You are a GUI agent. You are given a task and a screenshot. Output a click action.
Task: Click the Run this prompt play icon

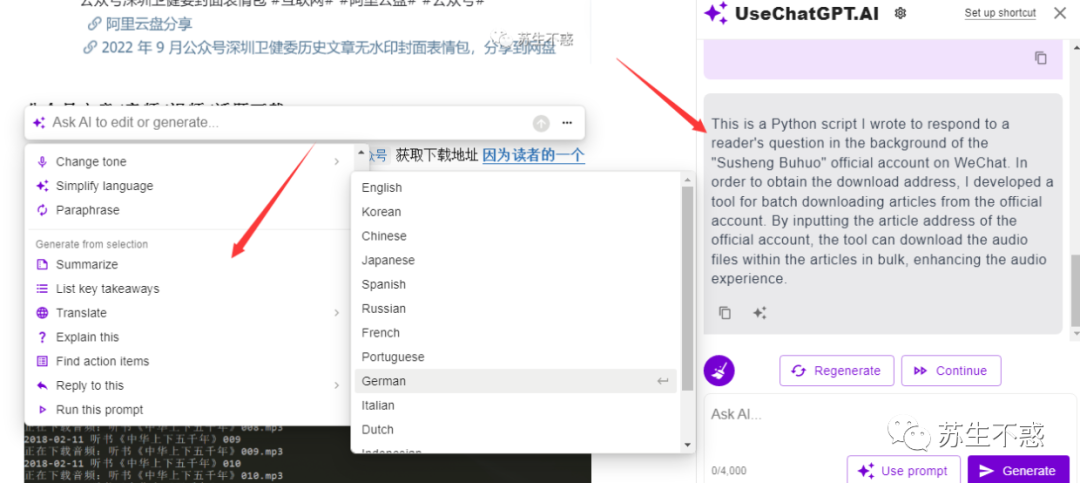[42, 409]
